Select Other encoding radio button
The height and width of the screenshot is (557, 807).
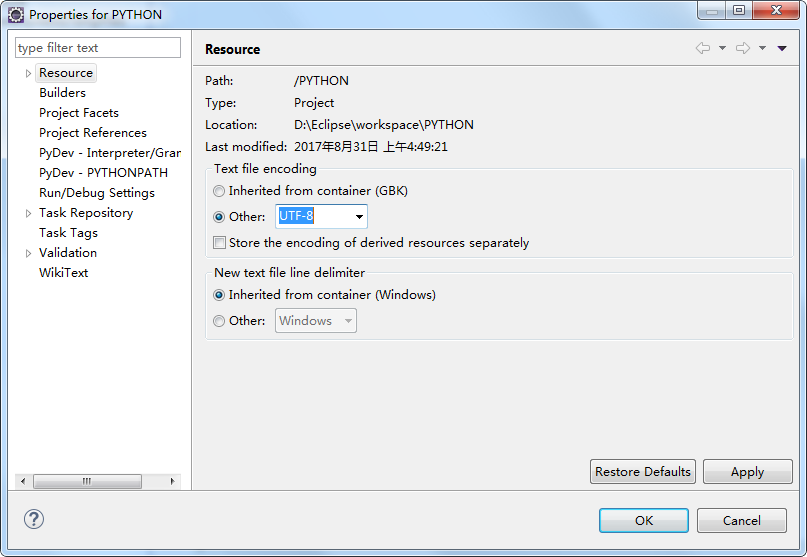click(219, 217)
